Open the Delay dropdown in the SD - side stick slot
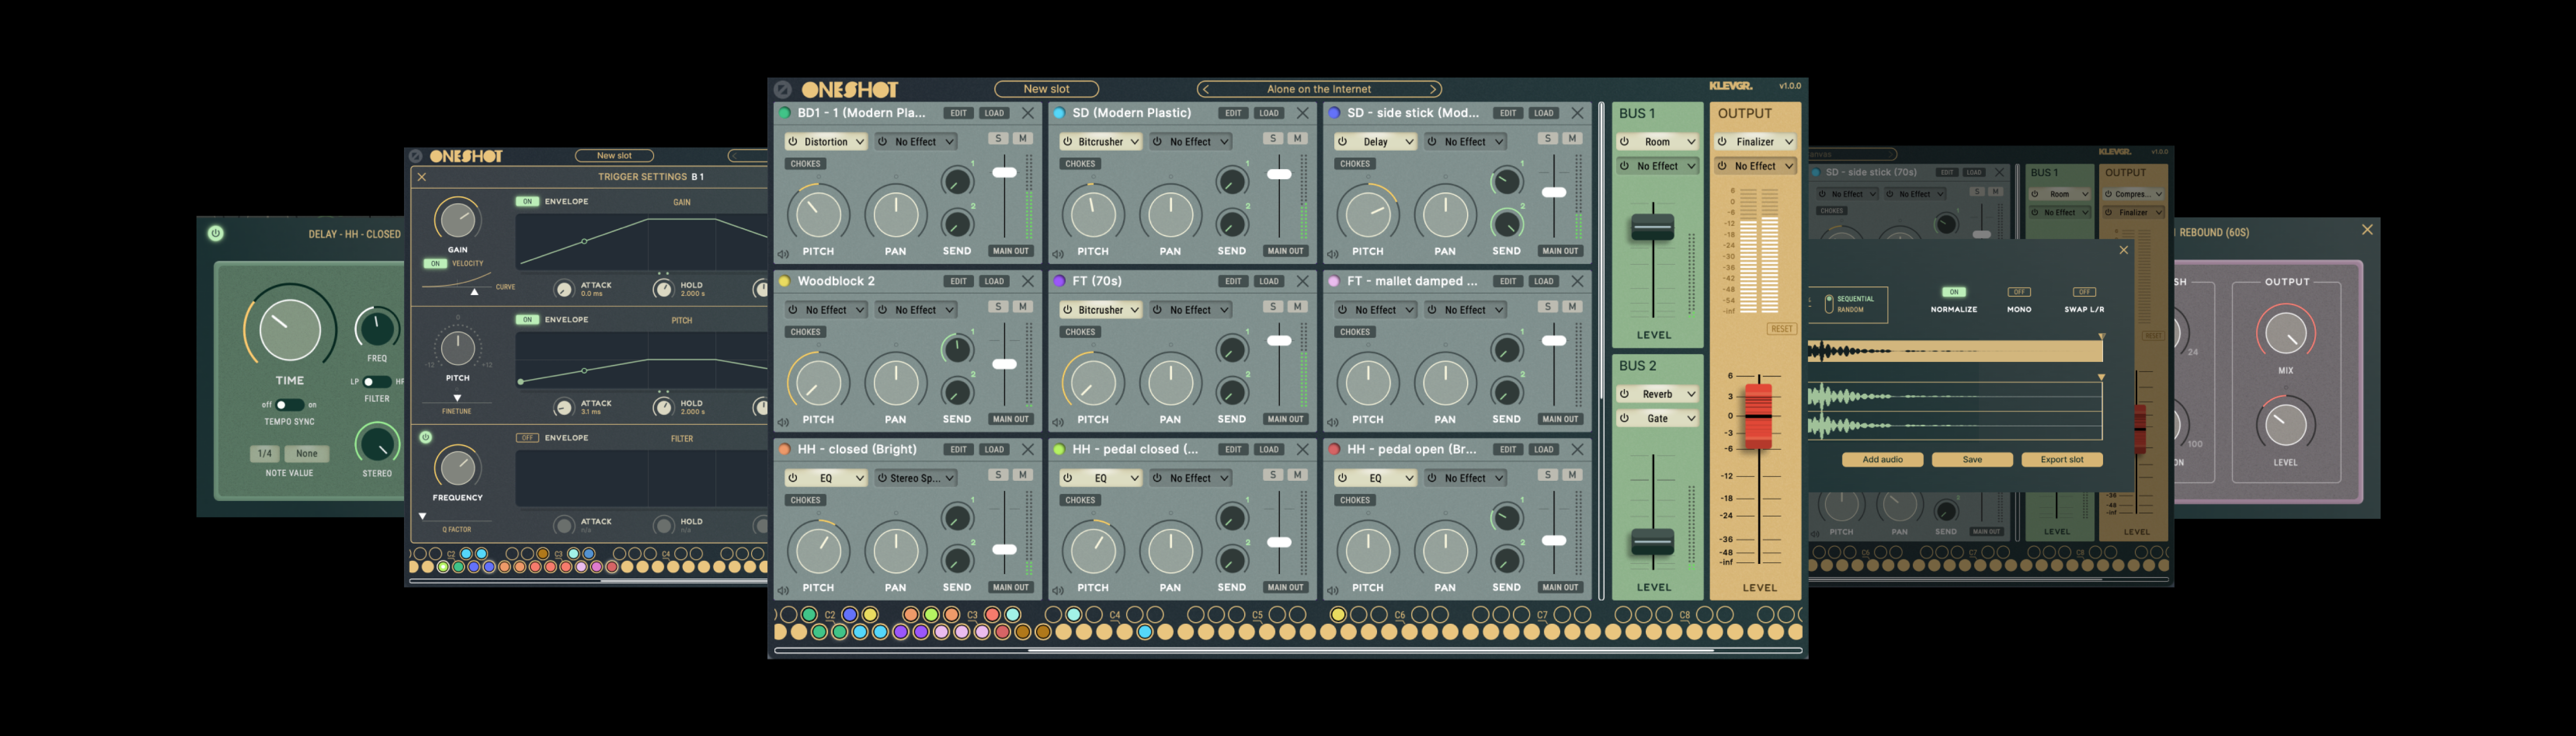Screen dimensions: 2576x736 (1375, 142)
